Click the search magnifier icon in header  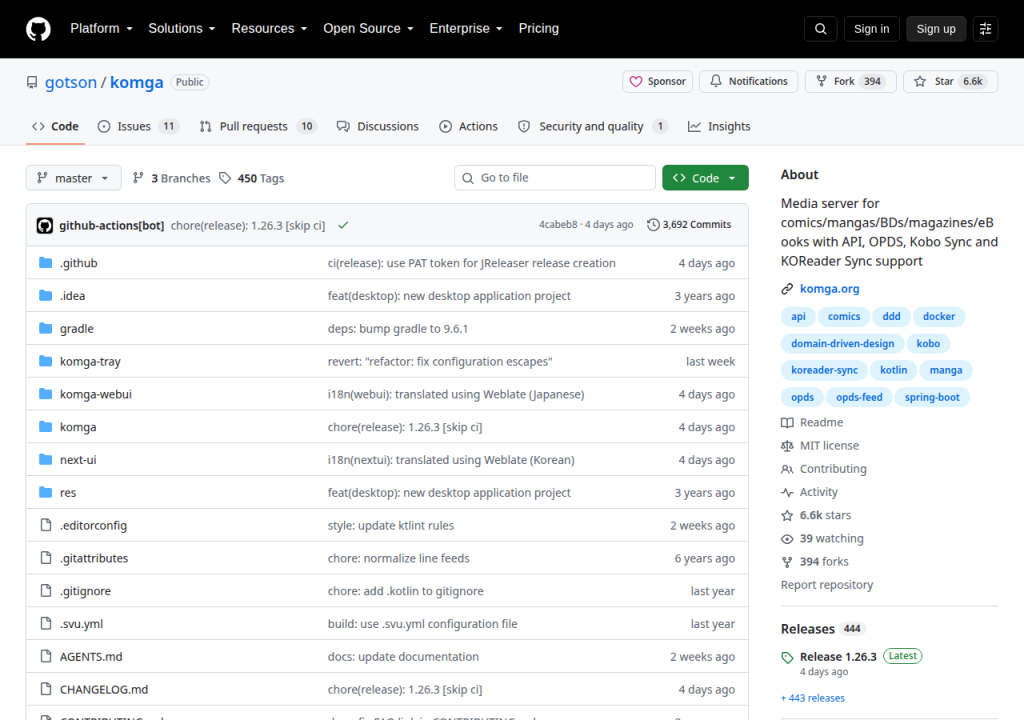[x=820, y=29]
